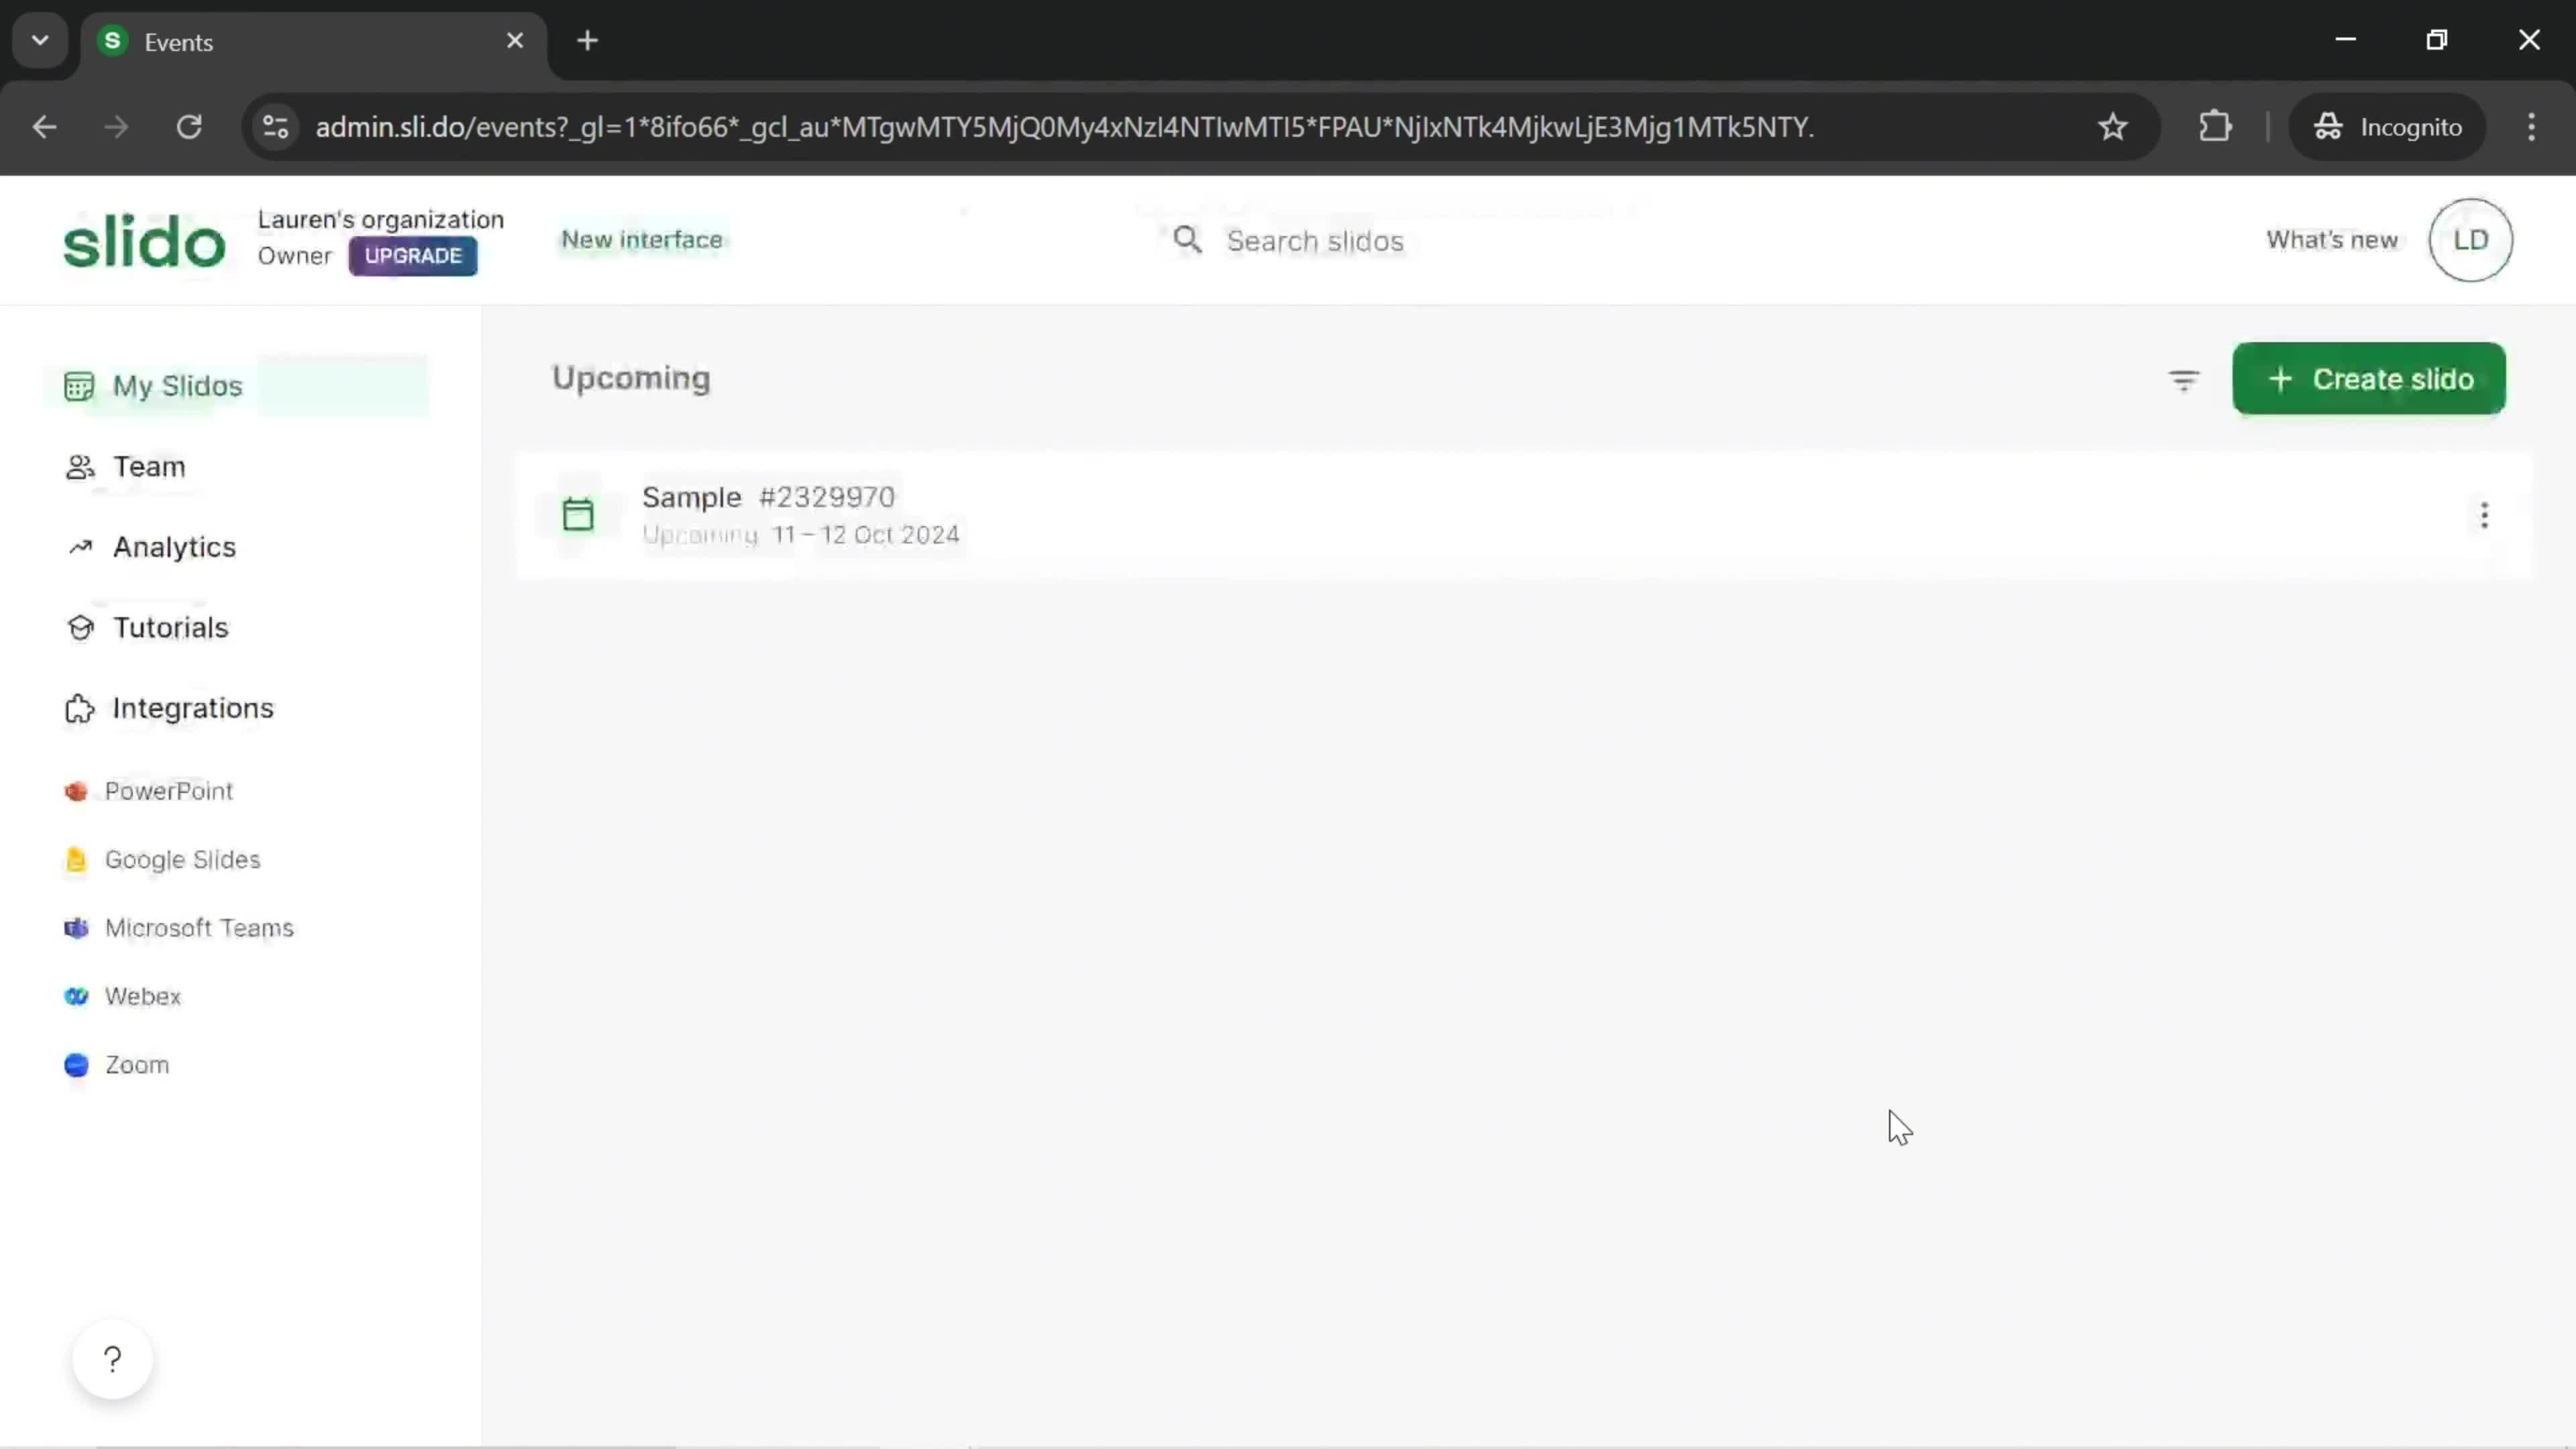Viewport: 2576px width, 1449px height.
Task: Click the LD user avatar icon
Action: (x=2471, y=239)
